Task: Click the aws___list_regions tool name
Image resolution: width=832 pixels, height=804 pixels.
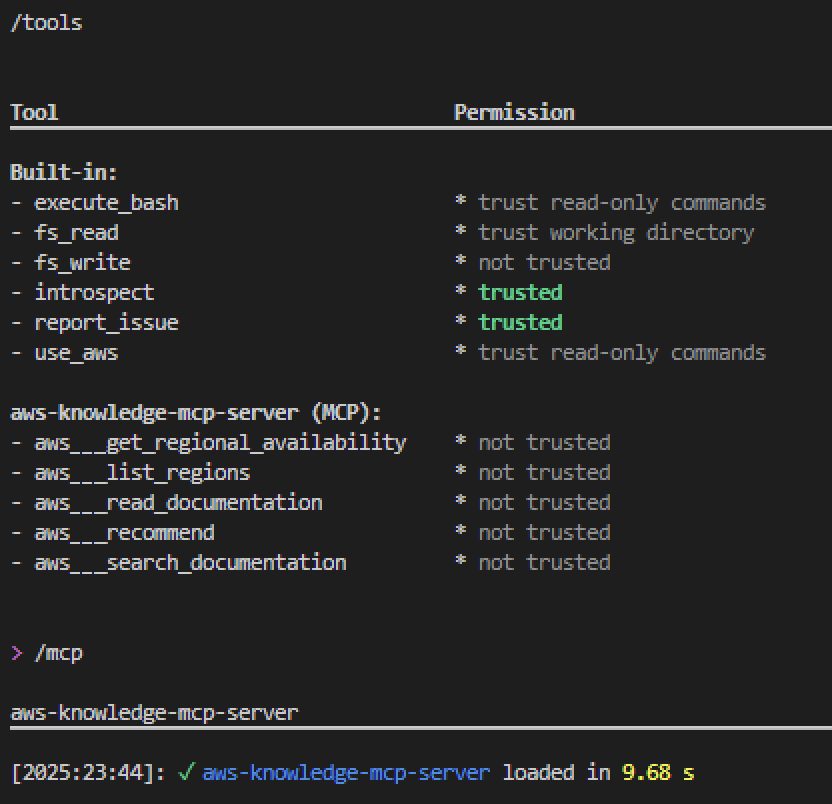Action: [142, 473]
